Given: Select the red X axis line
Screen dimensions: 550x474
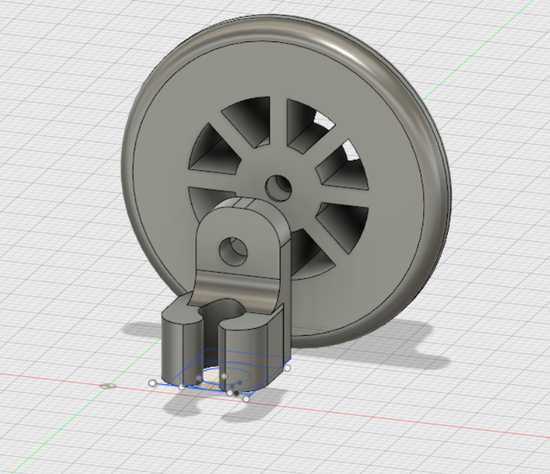Looking at the screenshot, I should (386, 418).
